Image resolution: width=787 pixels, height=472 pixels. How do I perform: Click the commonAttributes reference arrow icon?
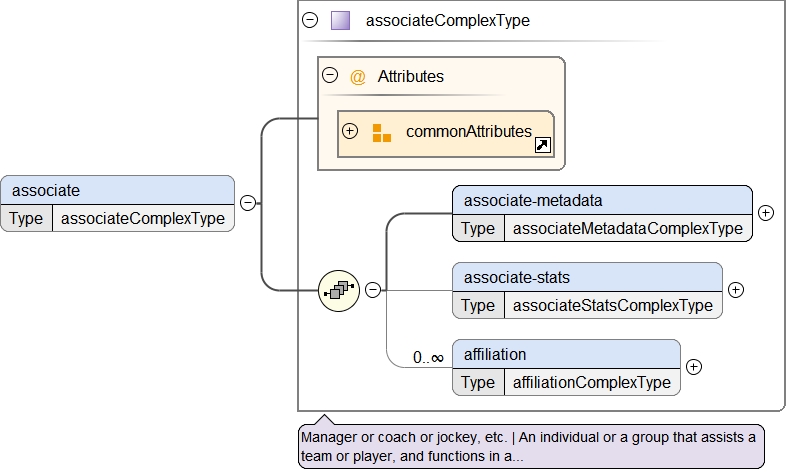542,146
